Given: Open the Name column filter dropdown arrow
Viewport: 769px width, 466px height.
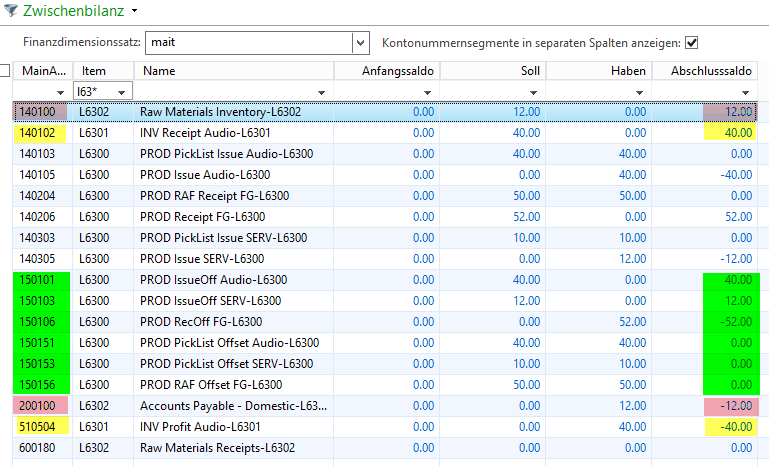Looking at the screenshot, I should tap(321, 92).
